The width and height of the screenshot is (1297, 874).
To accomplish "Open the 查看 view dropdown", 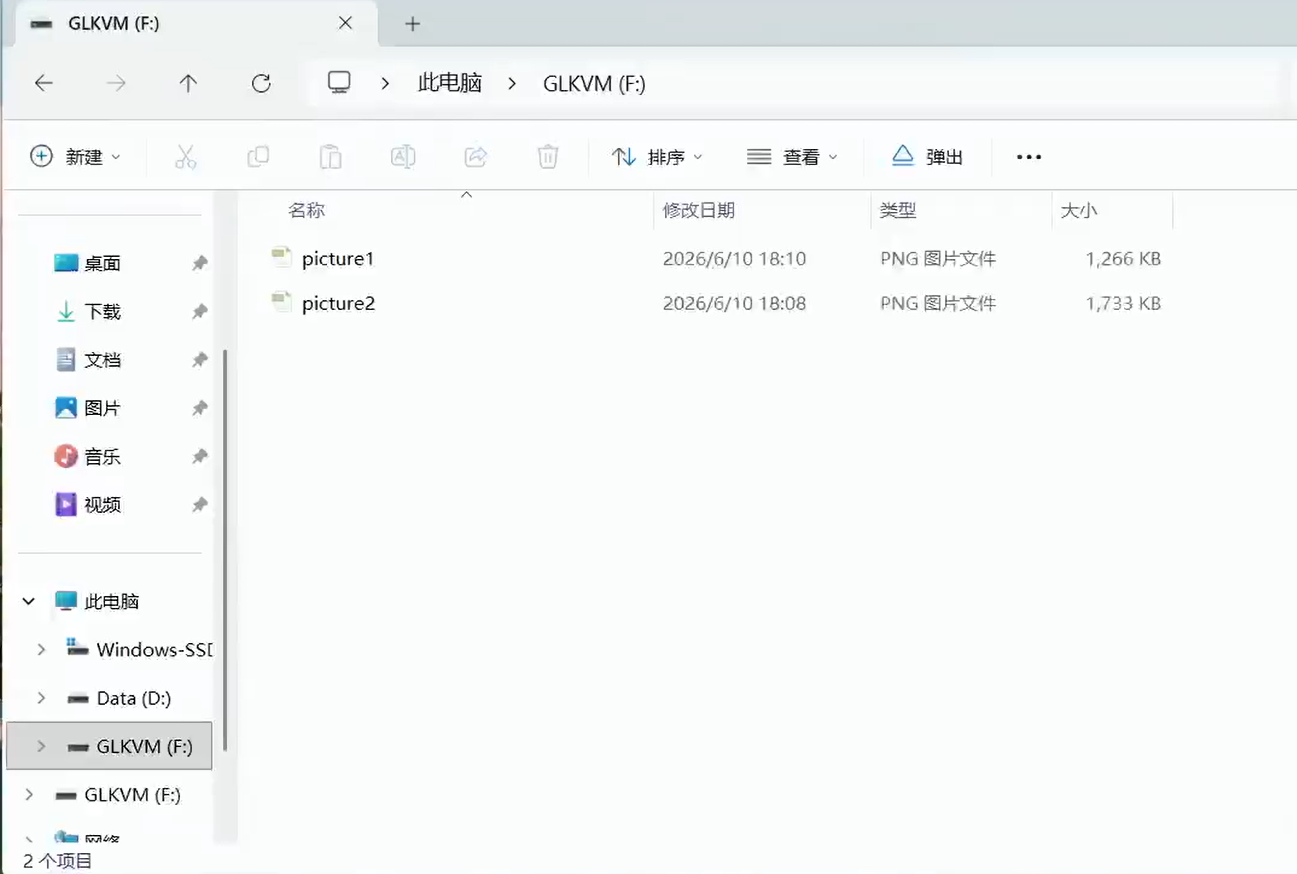I will (793, 157).
